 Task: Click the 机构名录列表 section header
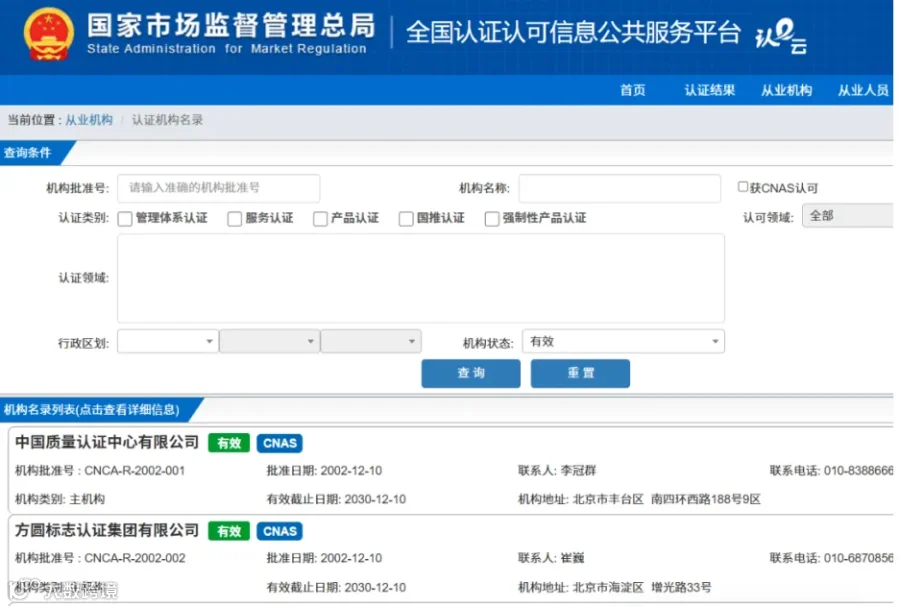coord(92,410)
